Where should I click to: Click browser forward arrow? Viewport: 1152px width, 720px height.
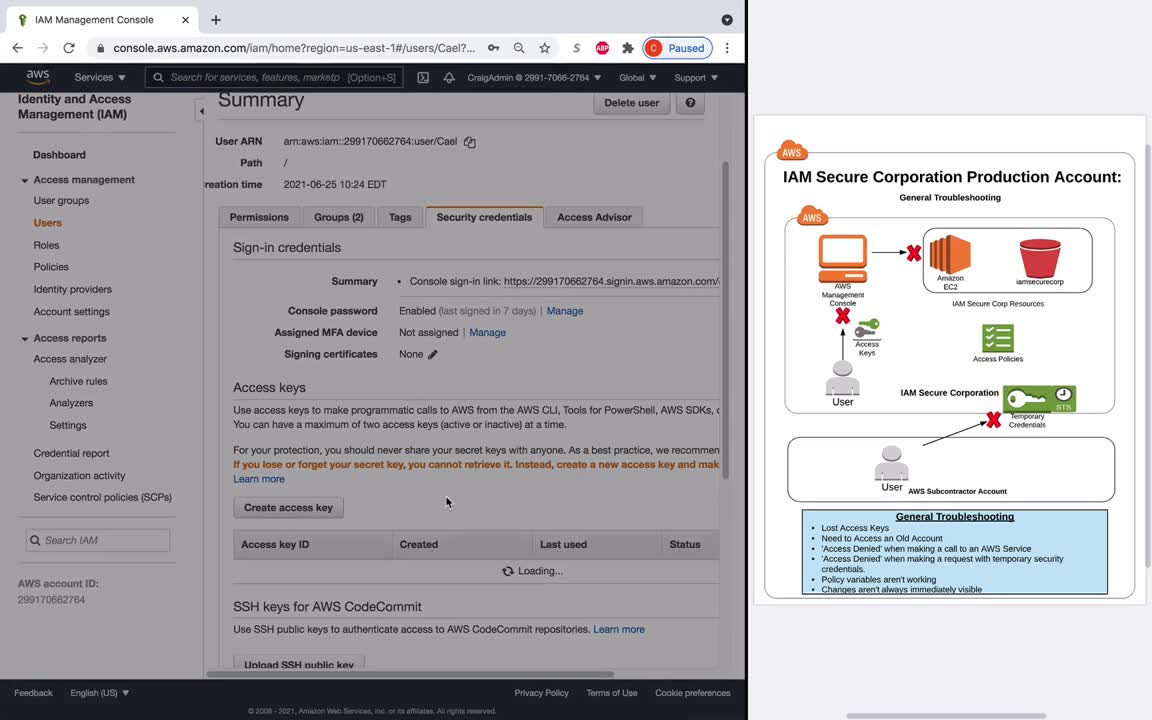43,48
